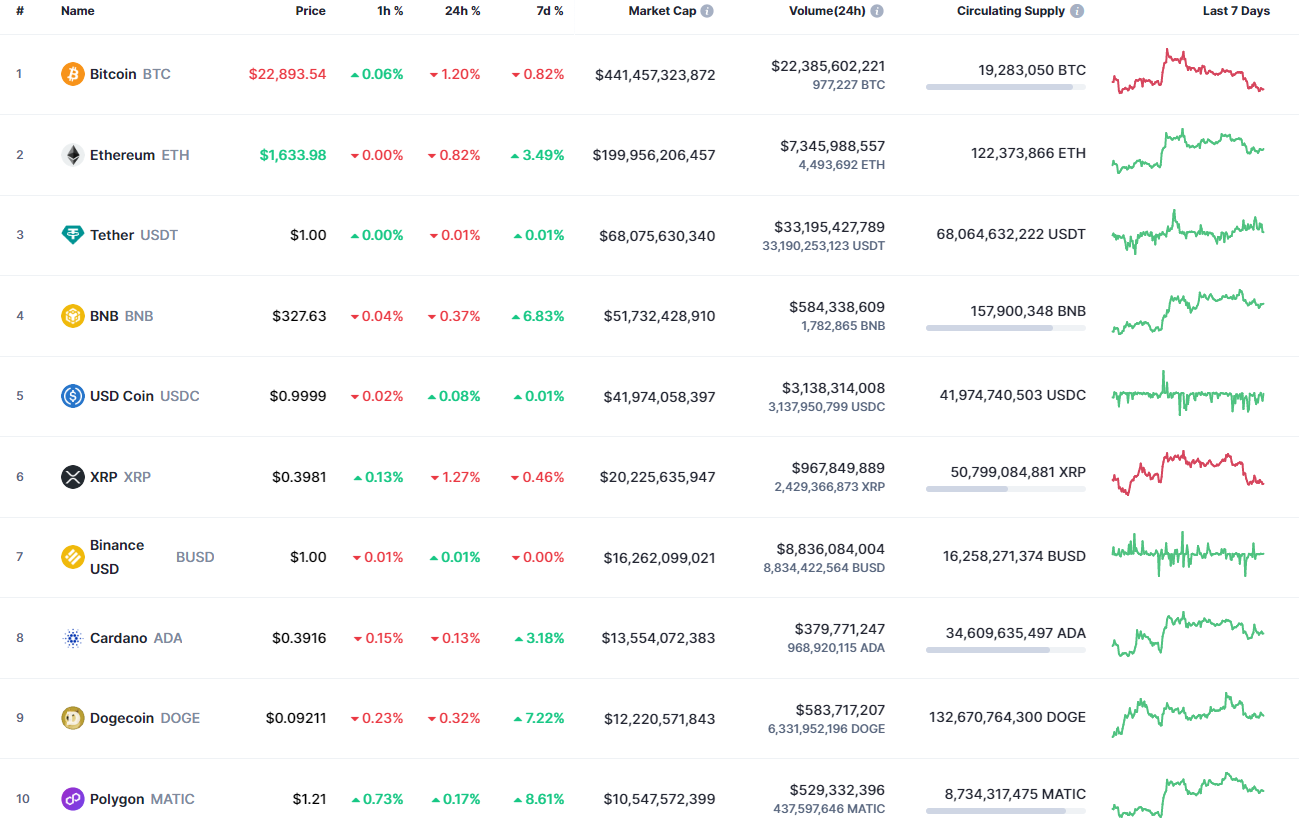Click the Ethereum logo icon
Image resolution: width=1299 pixels, height=833 pixels.
70,154
